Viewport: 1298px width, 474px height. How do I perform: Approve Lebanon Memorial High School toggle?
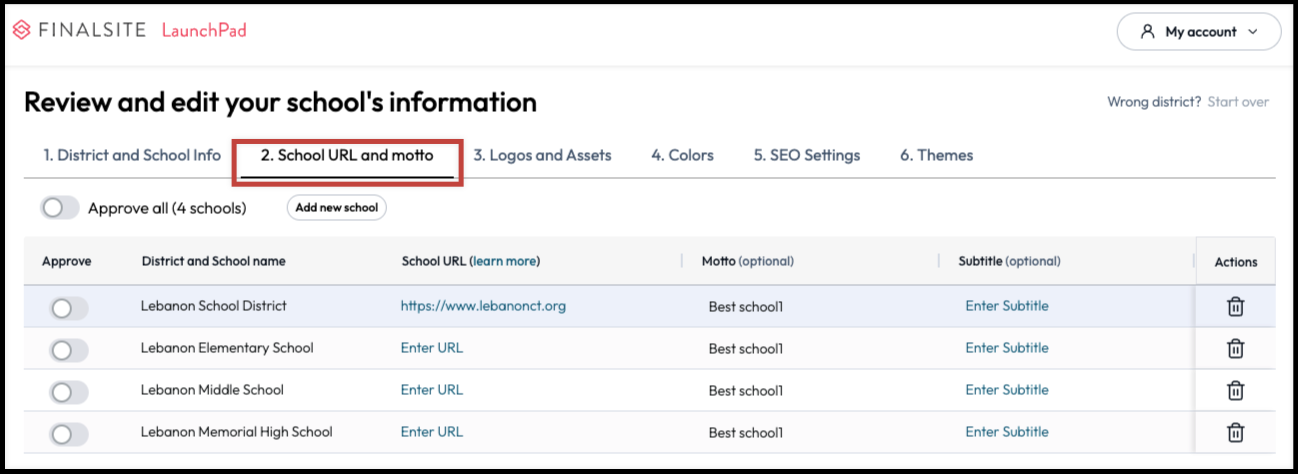click(x=69, y=435)
